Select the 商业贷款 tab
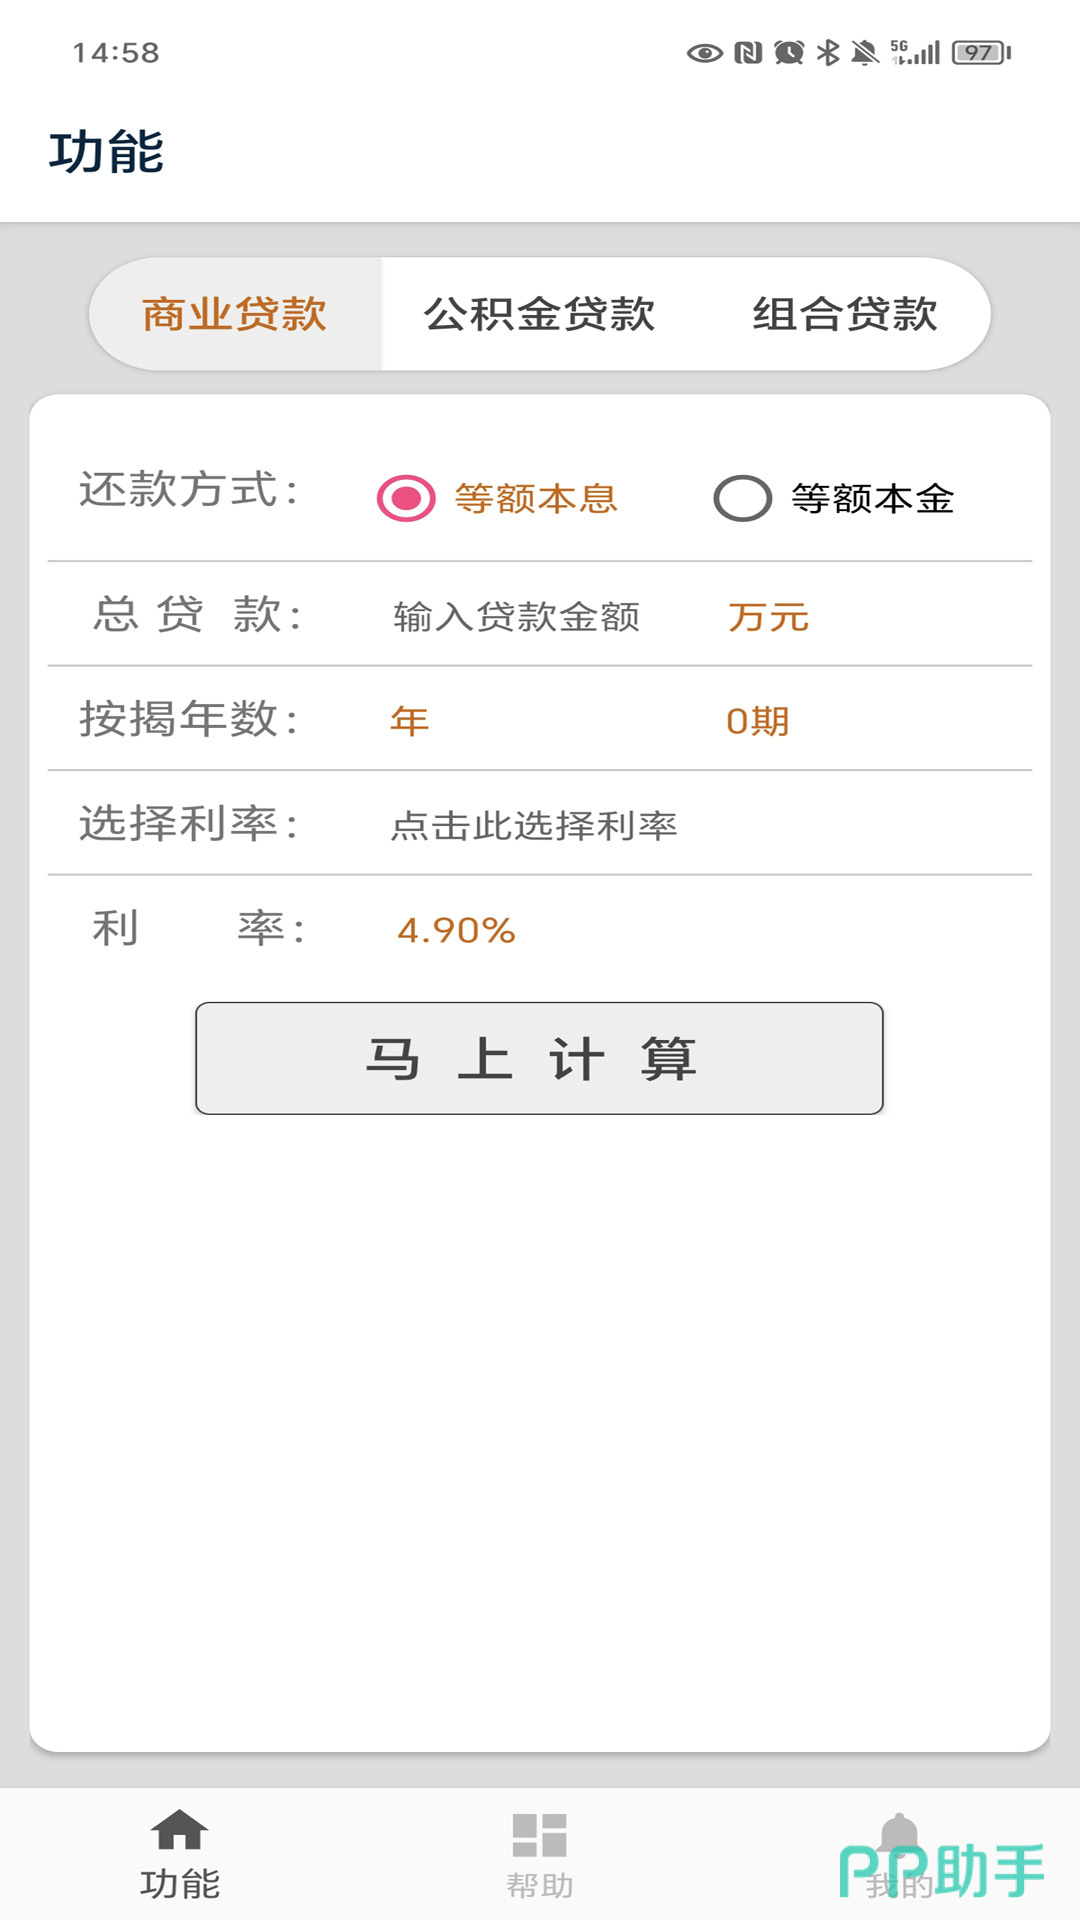This screenshot has height=1920, width=1080. pos(234,314)
